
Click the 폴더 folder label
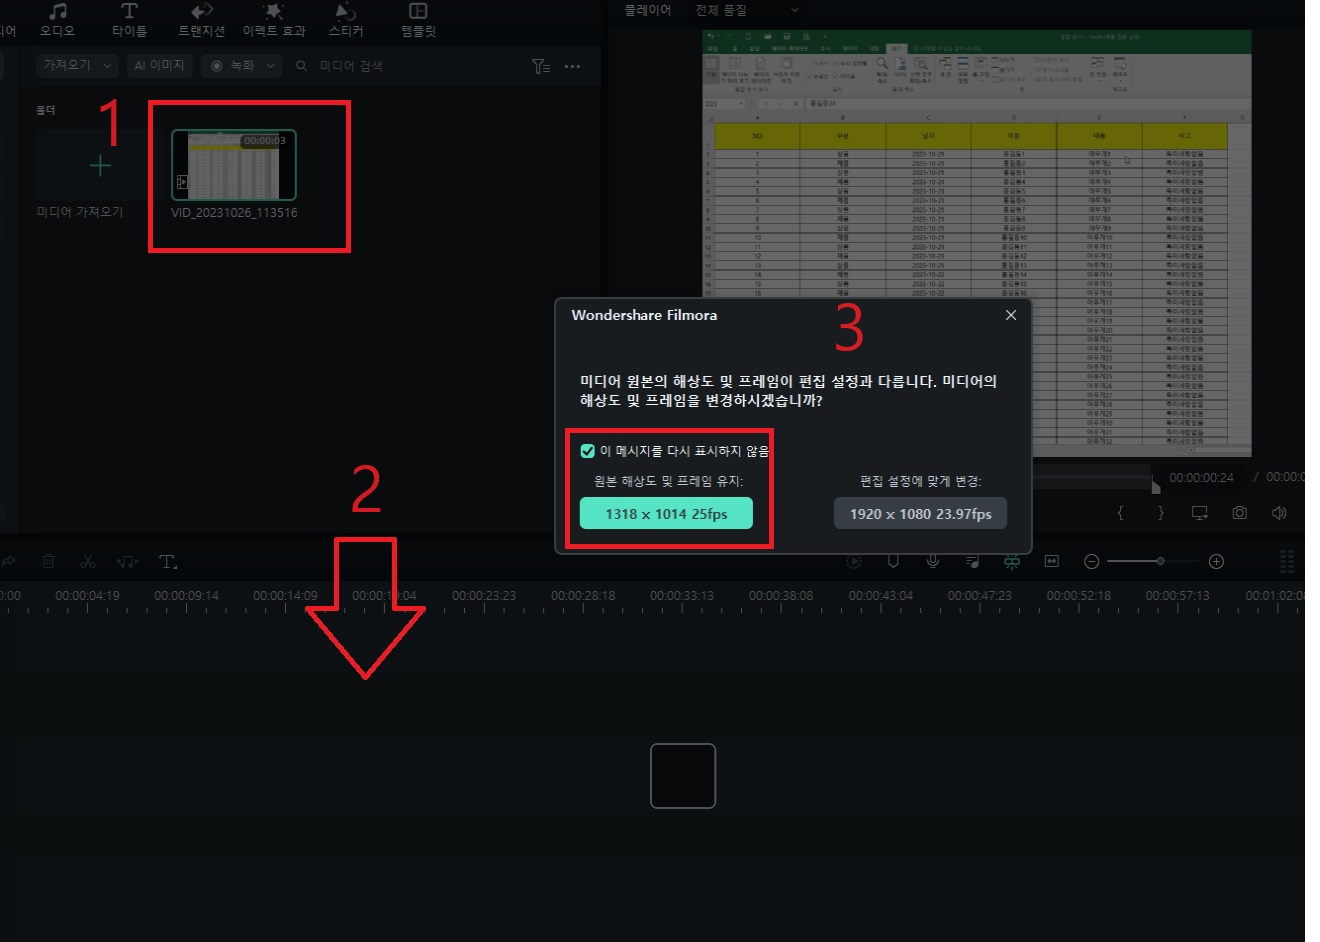[x=46, y=111]
